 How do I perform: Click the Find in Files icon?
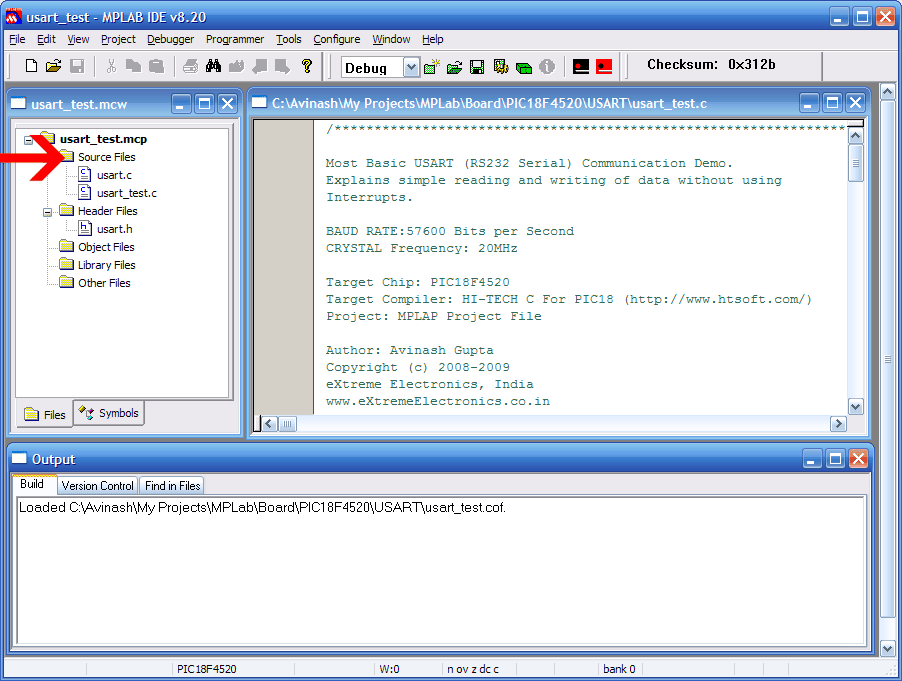coord(236,66)
